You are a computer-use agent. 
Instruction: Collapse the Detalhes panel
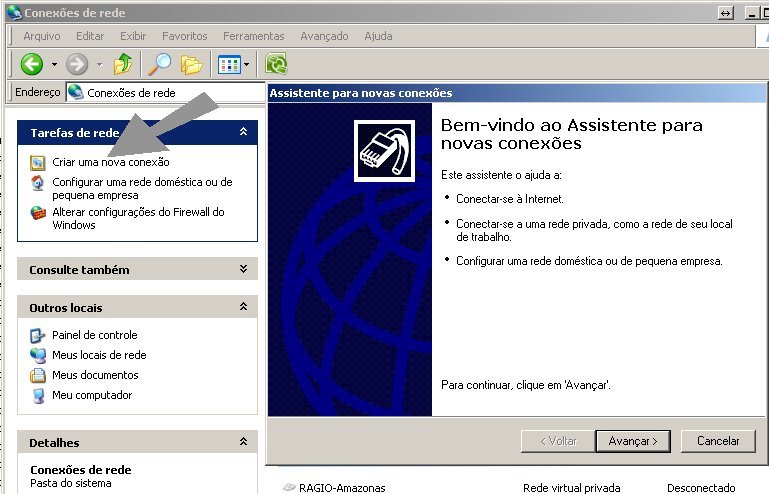(x=243, y=442)
